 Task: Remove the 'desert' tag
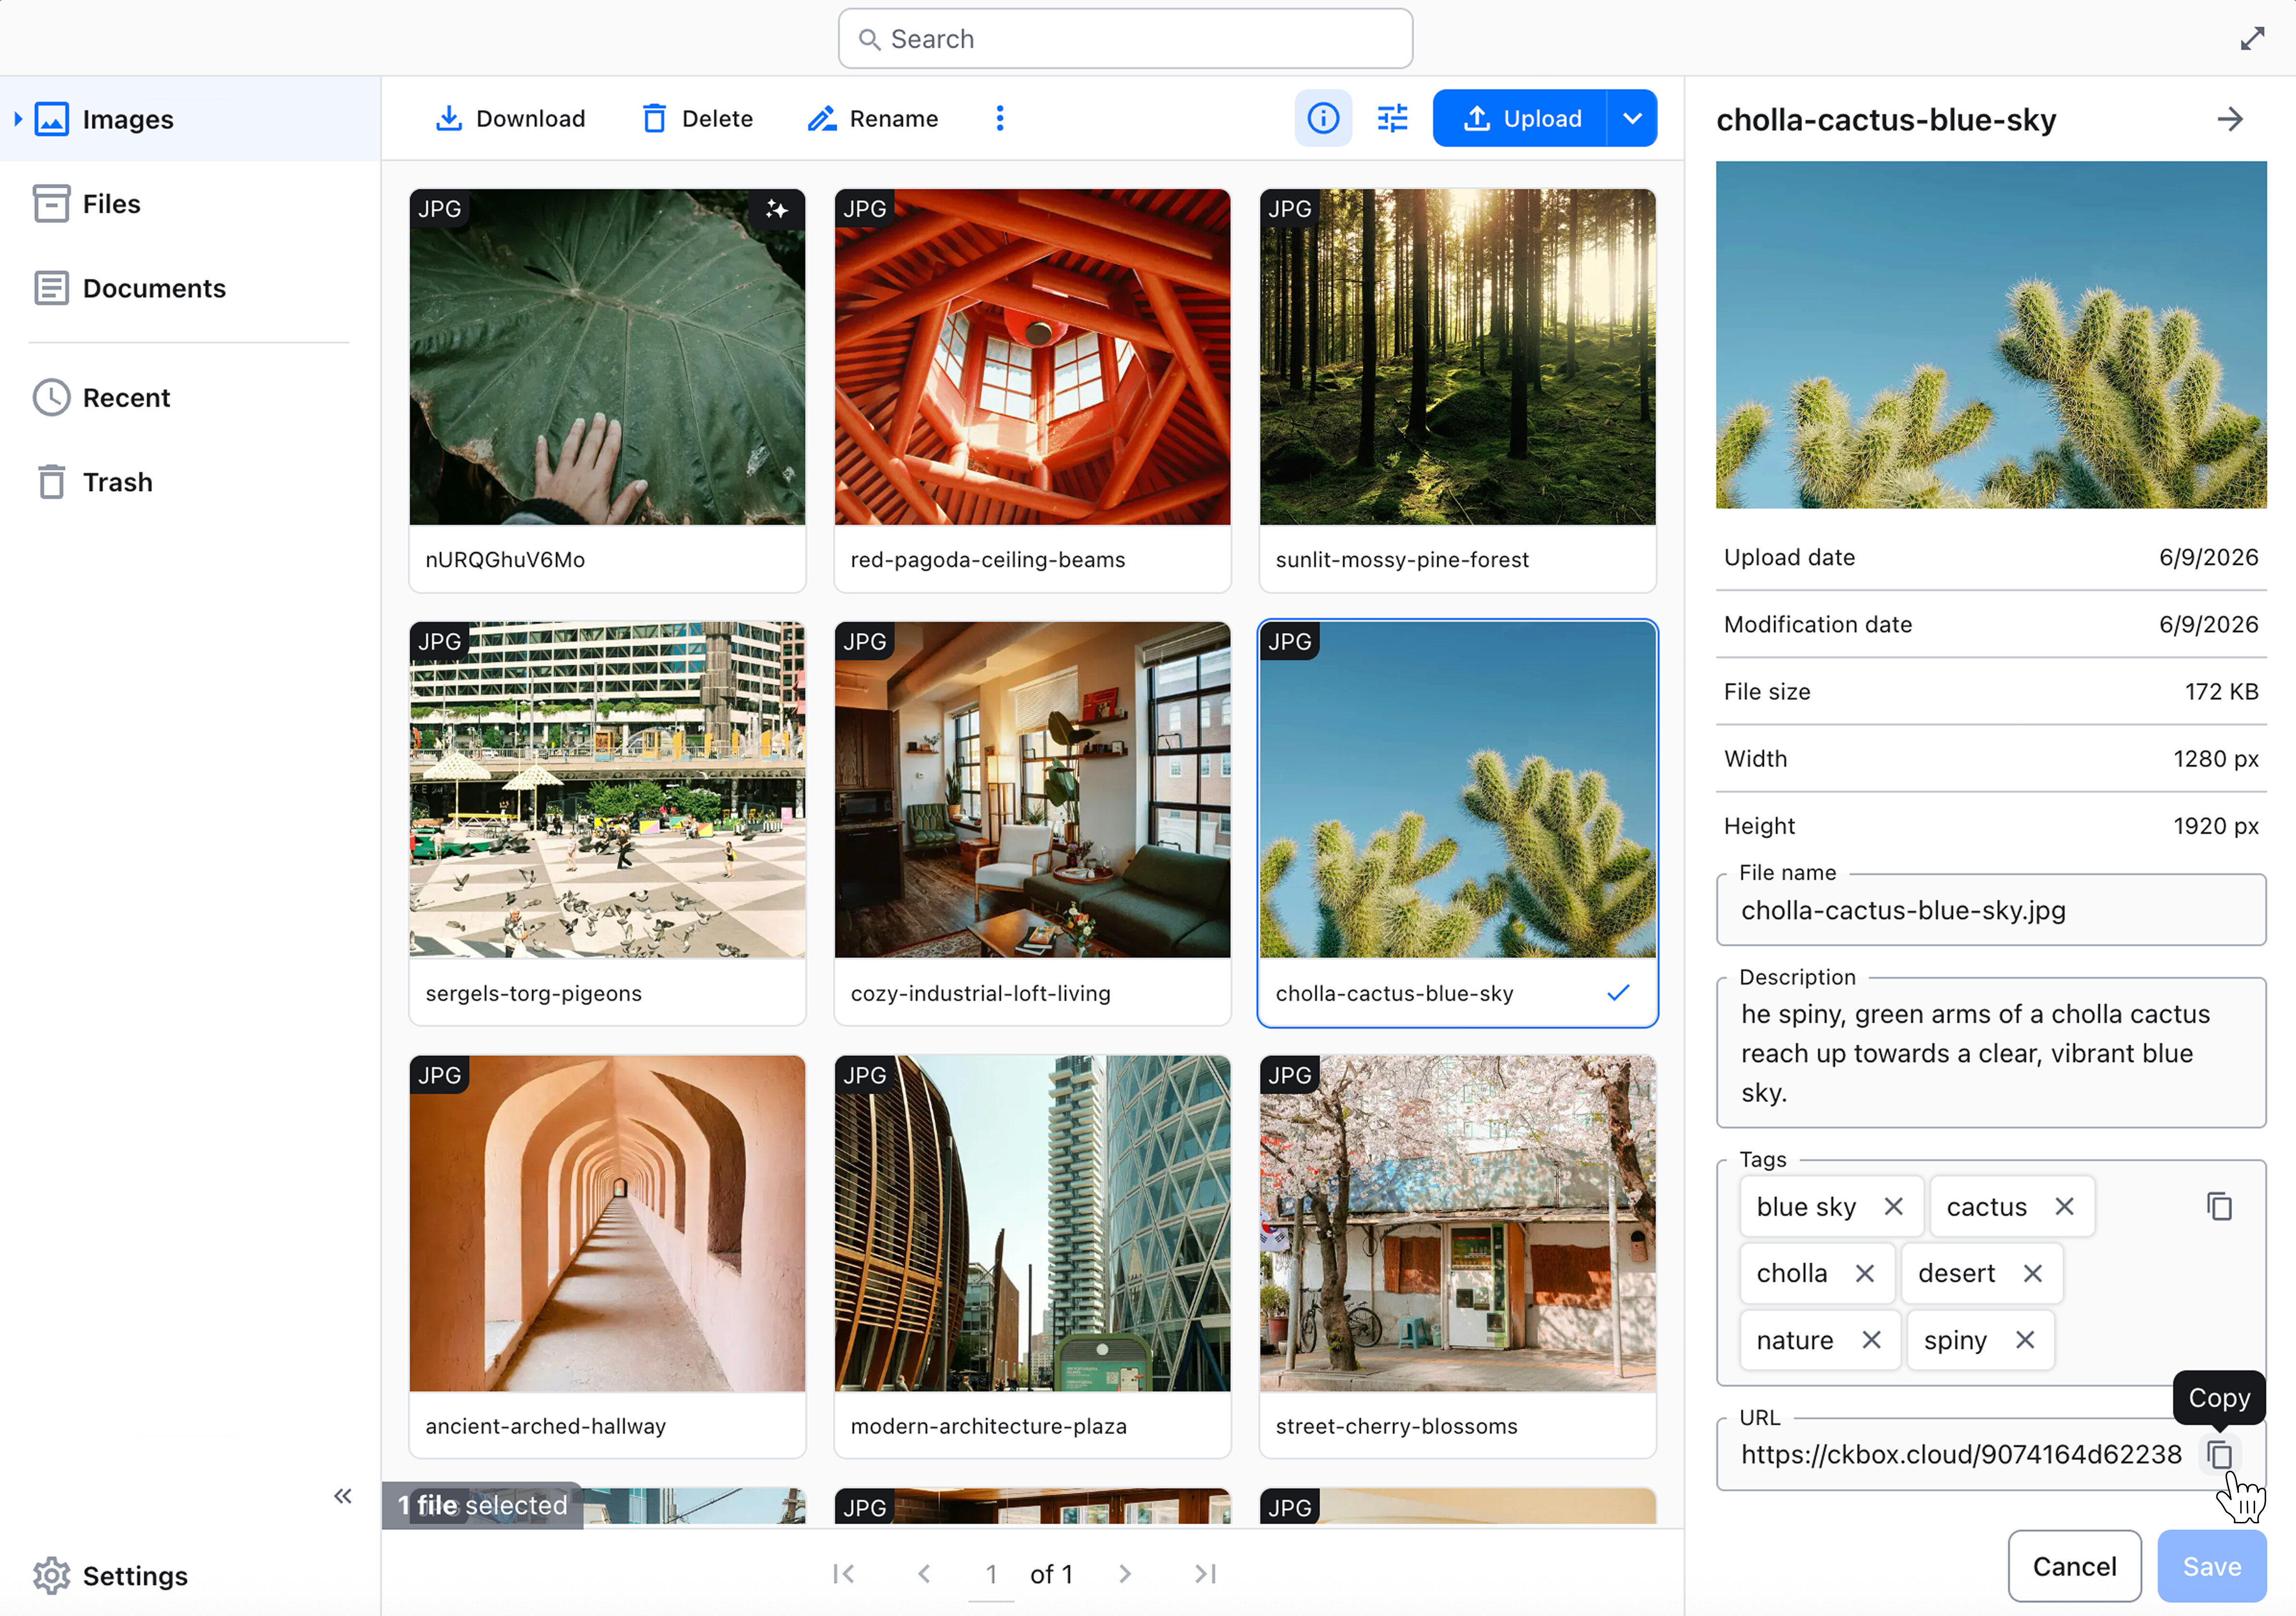[2032, 1273]
